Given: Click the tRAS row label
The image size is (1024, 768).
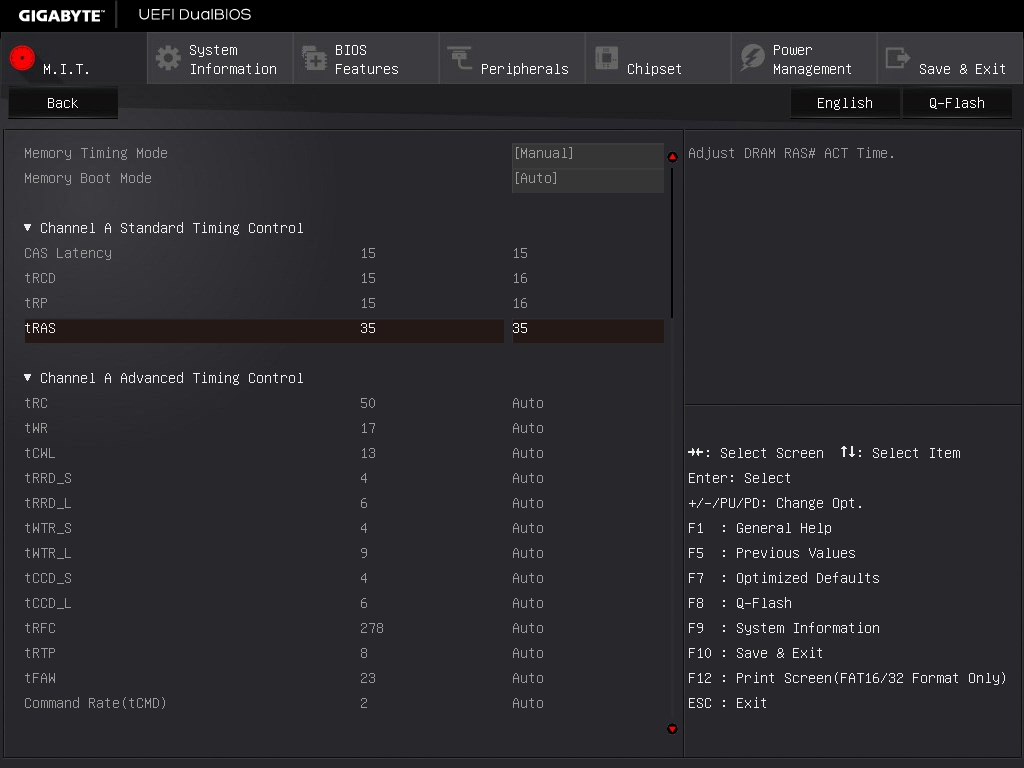Looking at the screenshot, I should point(40,328).
